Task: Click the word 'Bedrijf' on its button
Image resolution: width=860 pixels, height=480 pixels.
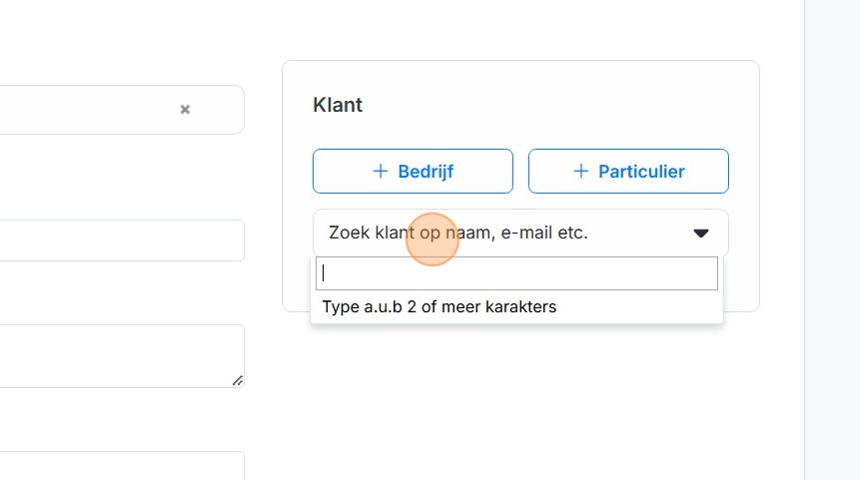Action: point(426,171)
